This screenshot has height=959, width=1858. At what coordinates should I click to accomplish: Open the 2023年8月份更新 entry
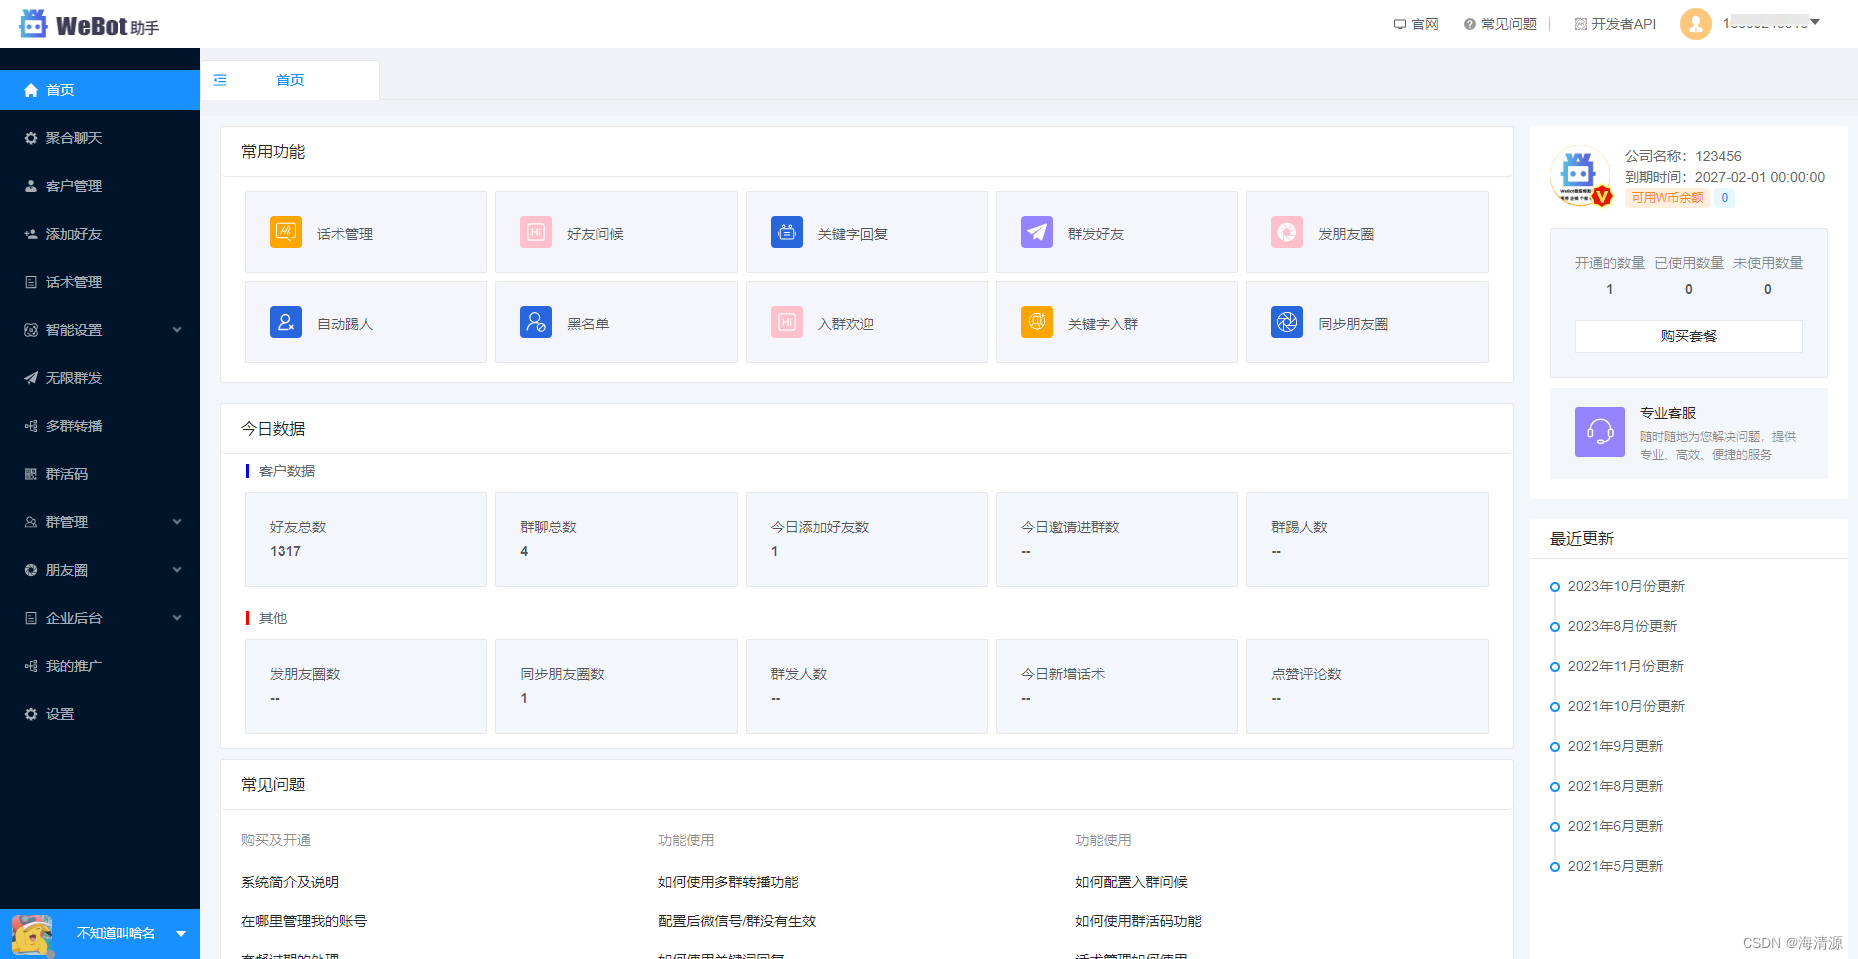tap(1622, 626)
